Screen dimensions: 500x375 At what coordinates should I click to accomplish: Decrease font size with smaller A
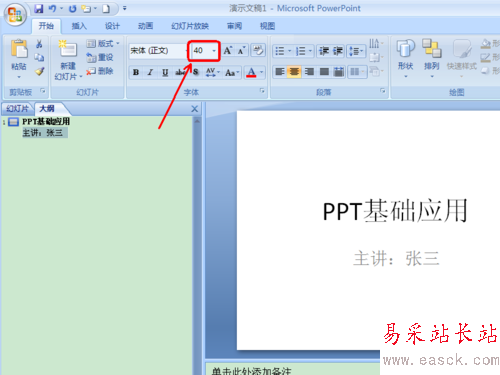click(241, 51)
